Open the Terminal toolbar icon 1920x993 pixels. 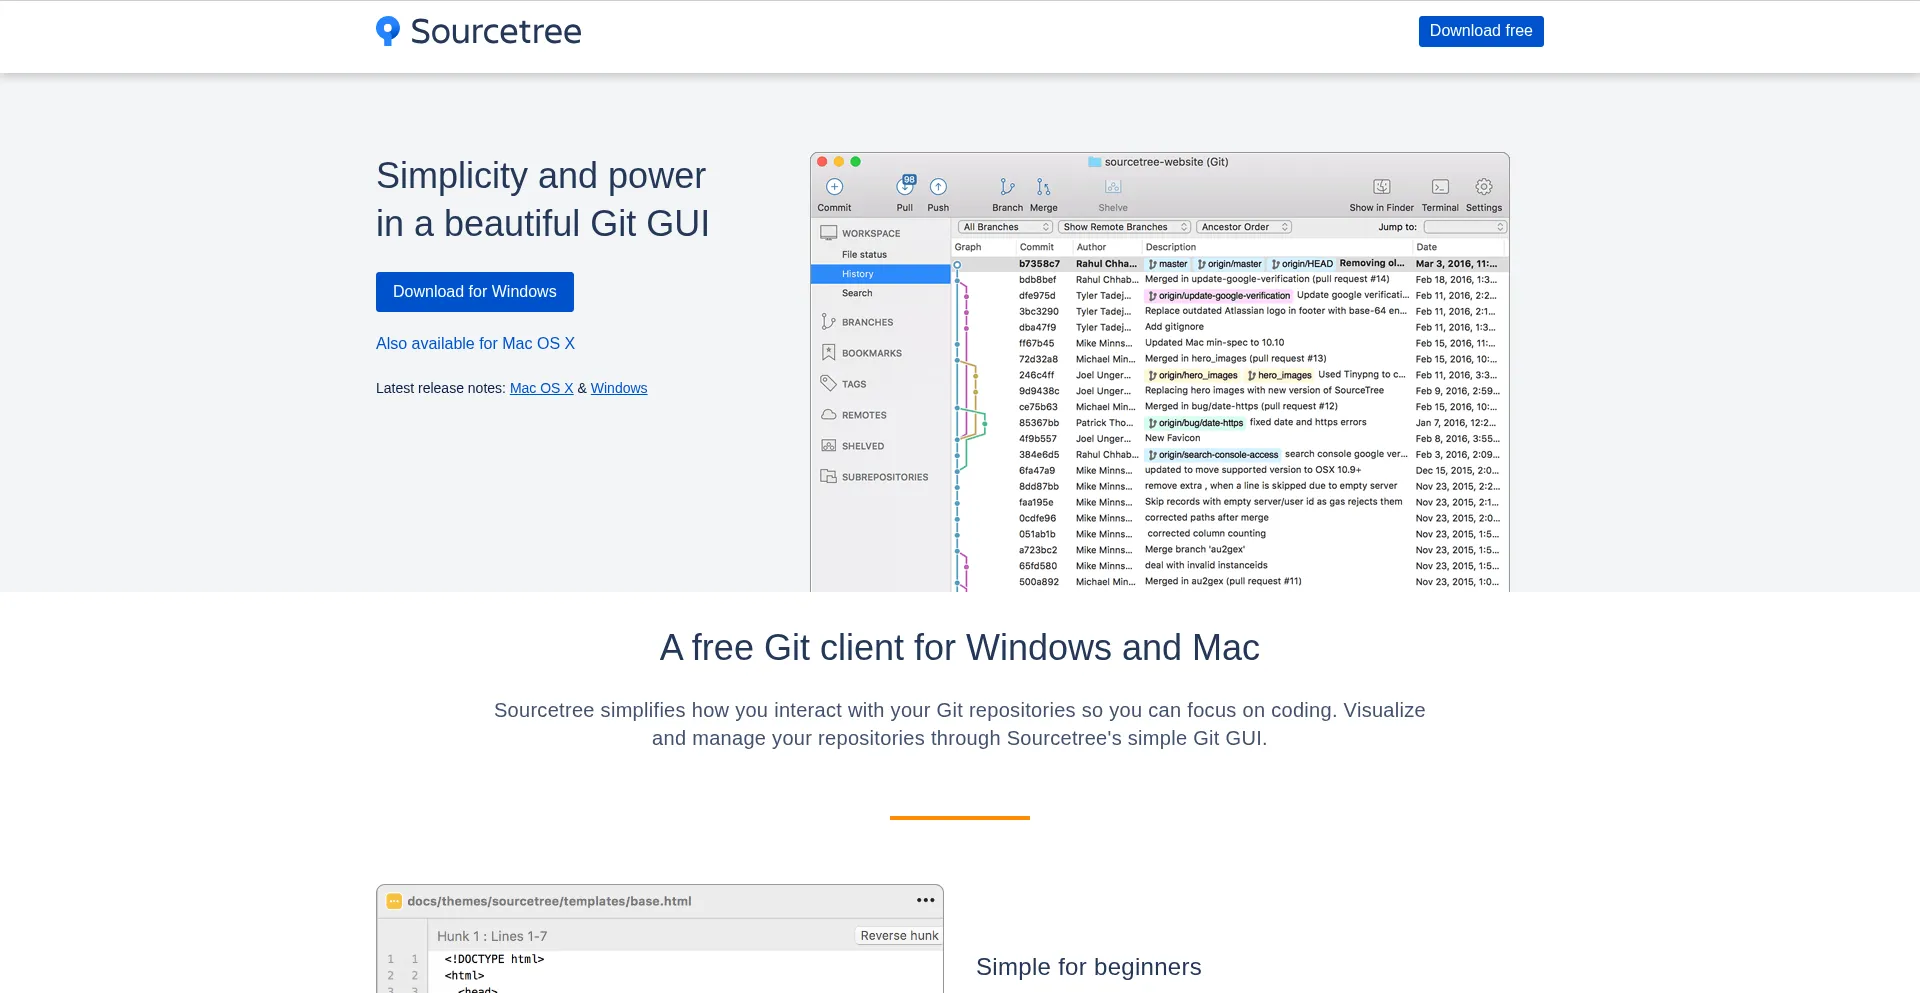click(1440, 187)
